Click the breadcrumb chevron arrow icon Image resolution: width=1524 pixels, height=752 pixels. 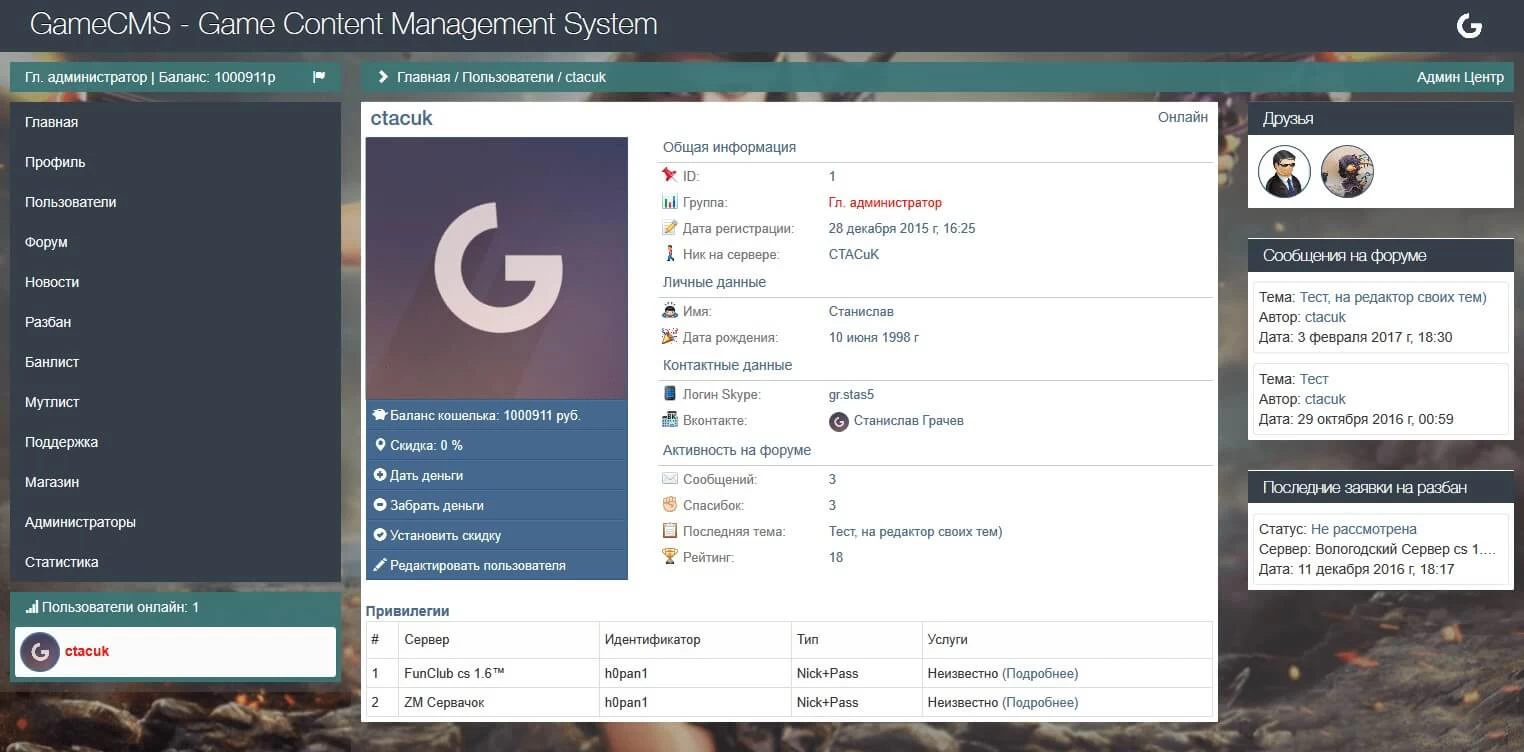(x=382, y=77)
